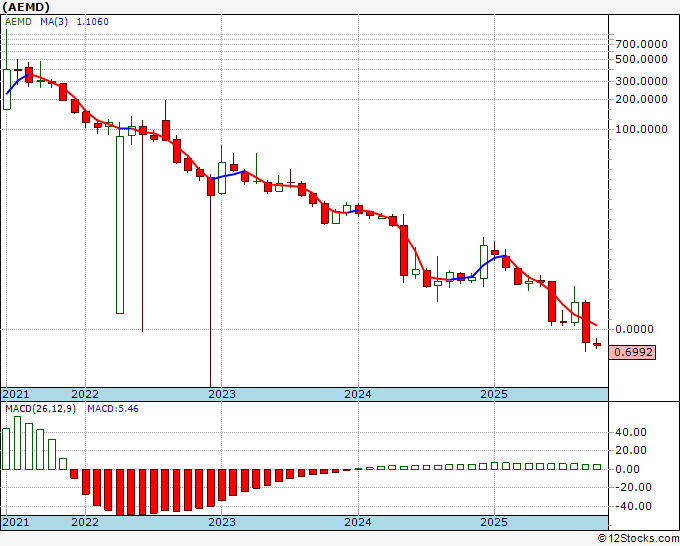Click the 40.00 MACD axis label
The height and width of the screenshot is (546, 680).
click(633, 432)
